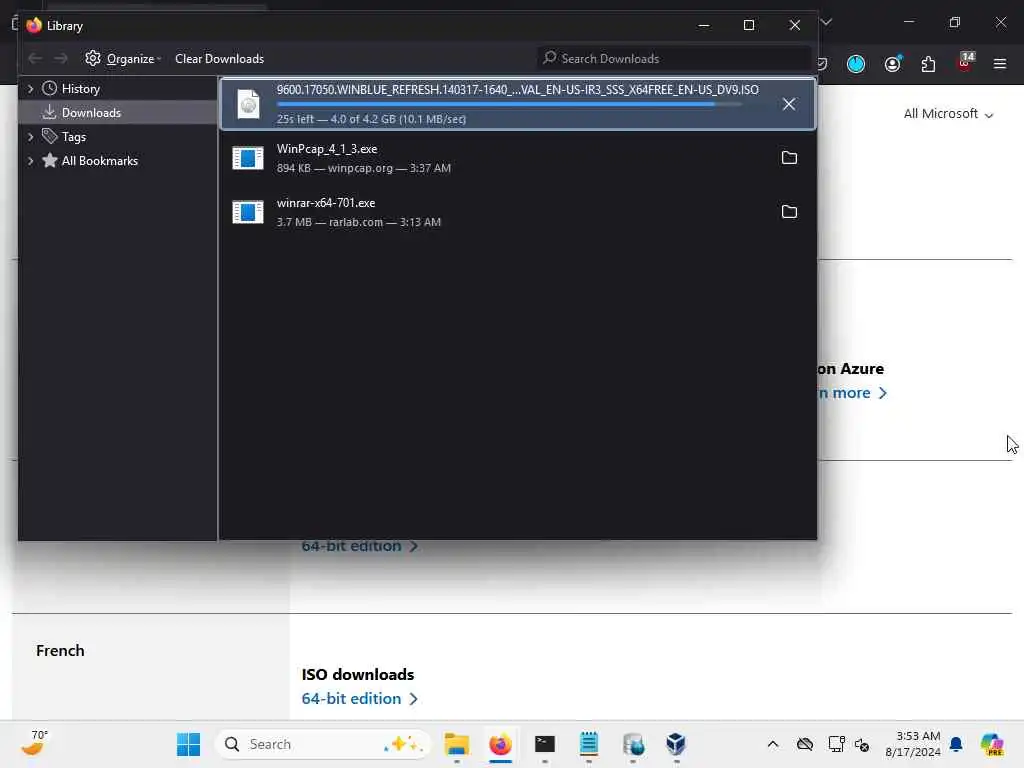
Task: Click the cloud sync off tray icon
Action: point(805,744)
